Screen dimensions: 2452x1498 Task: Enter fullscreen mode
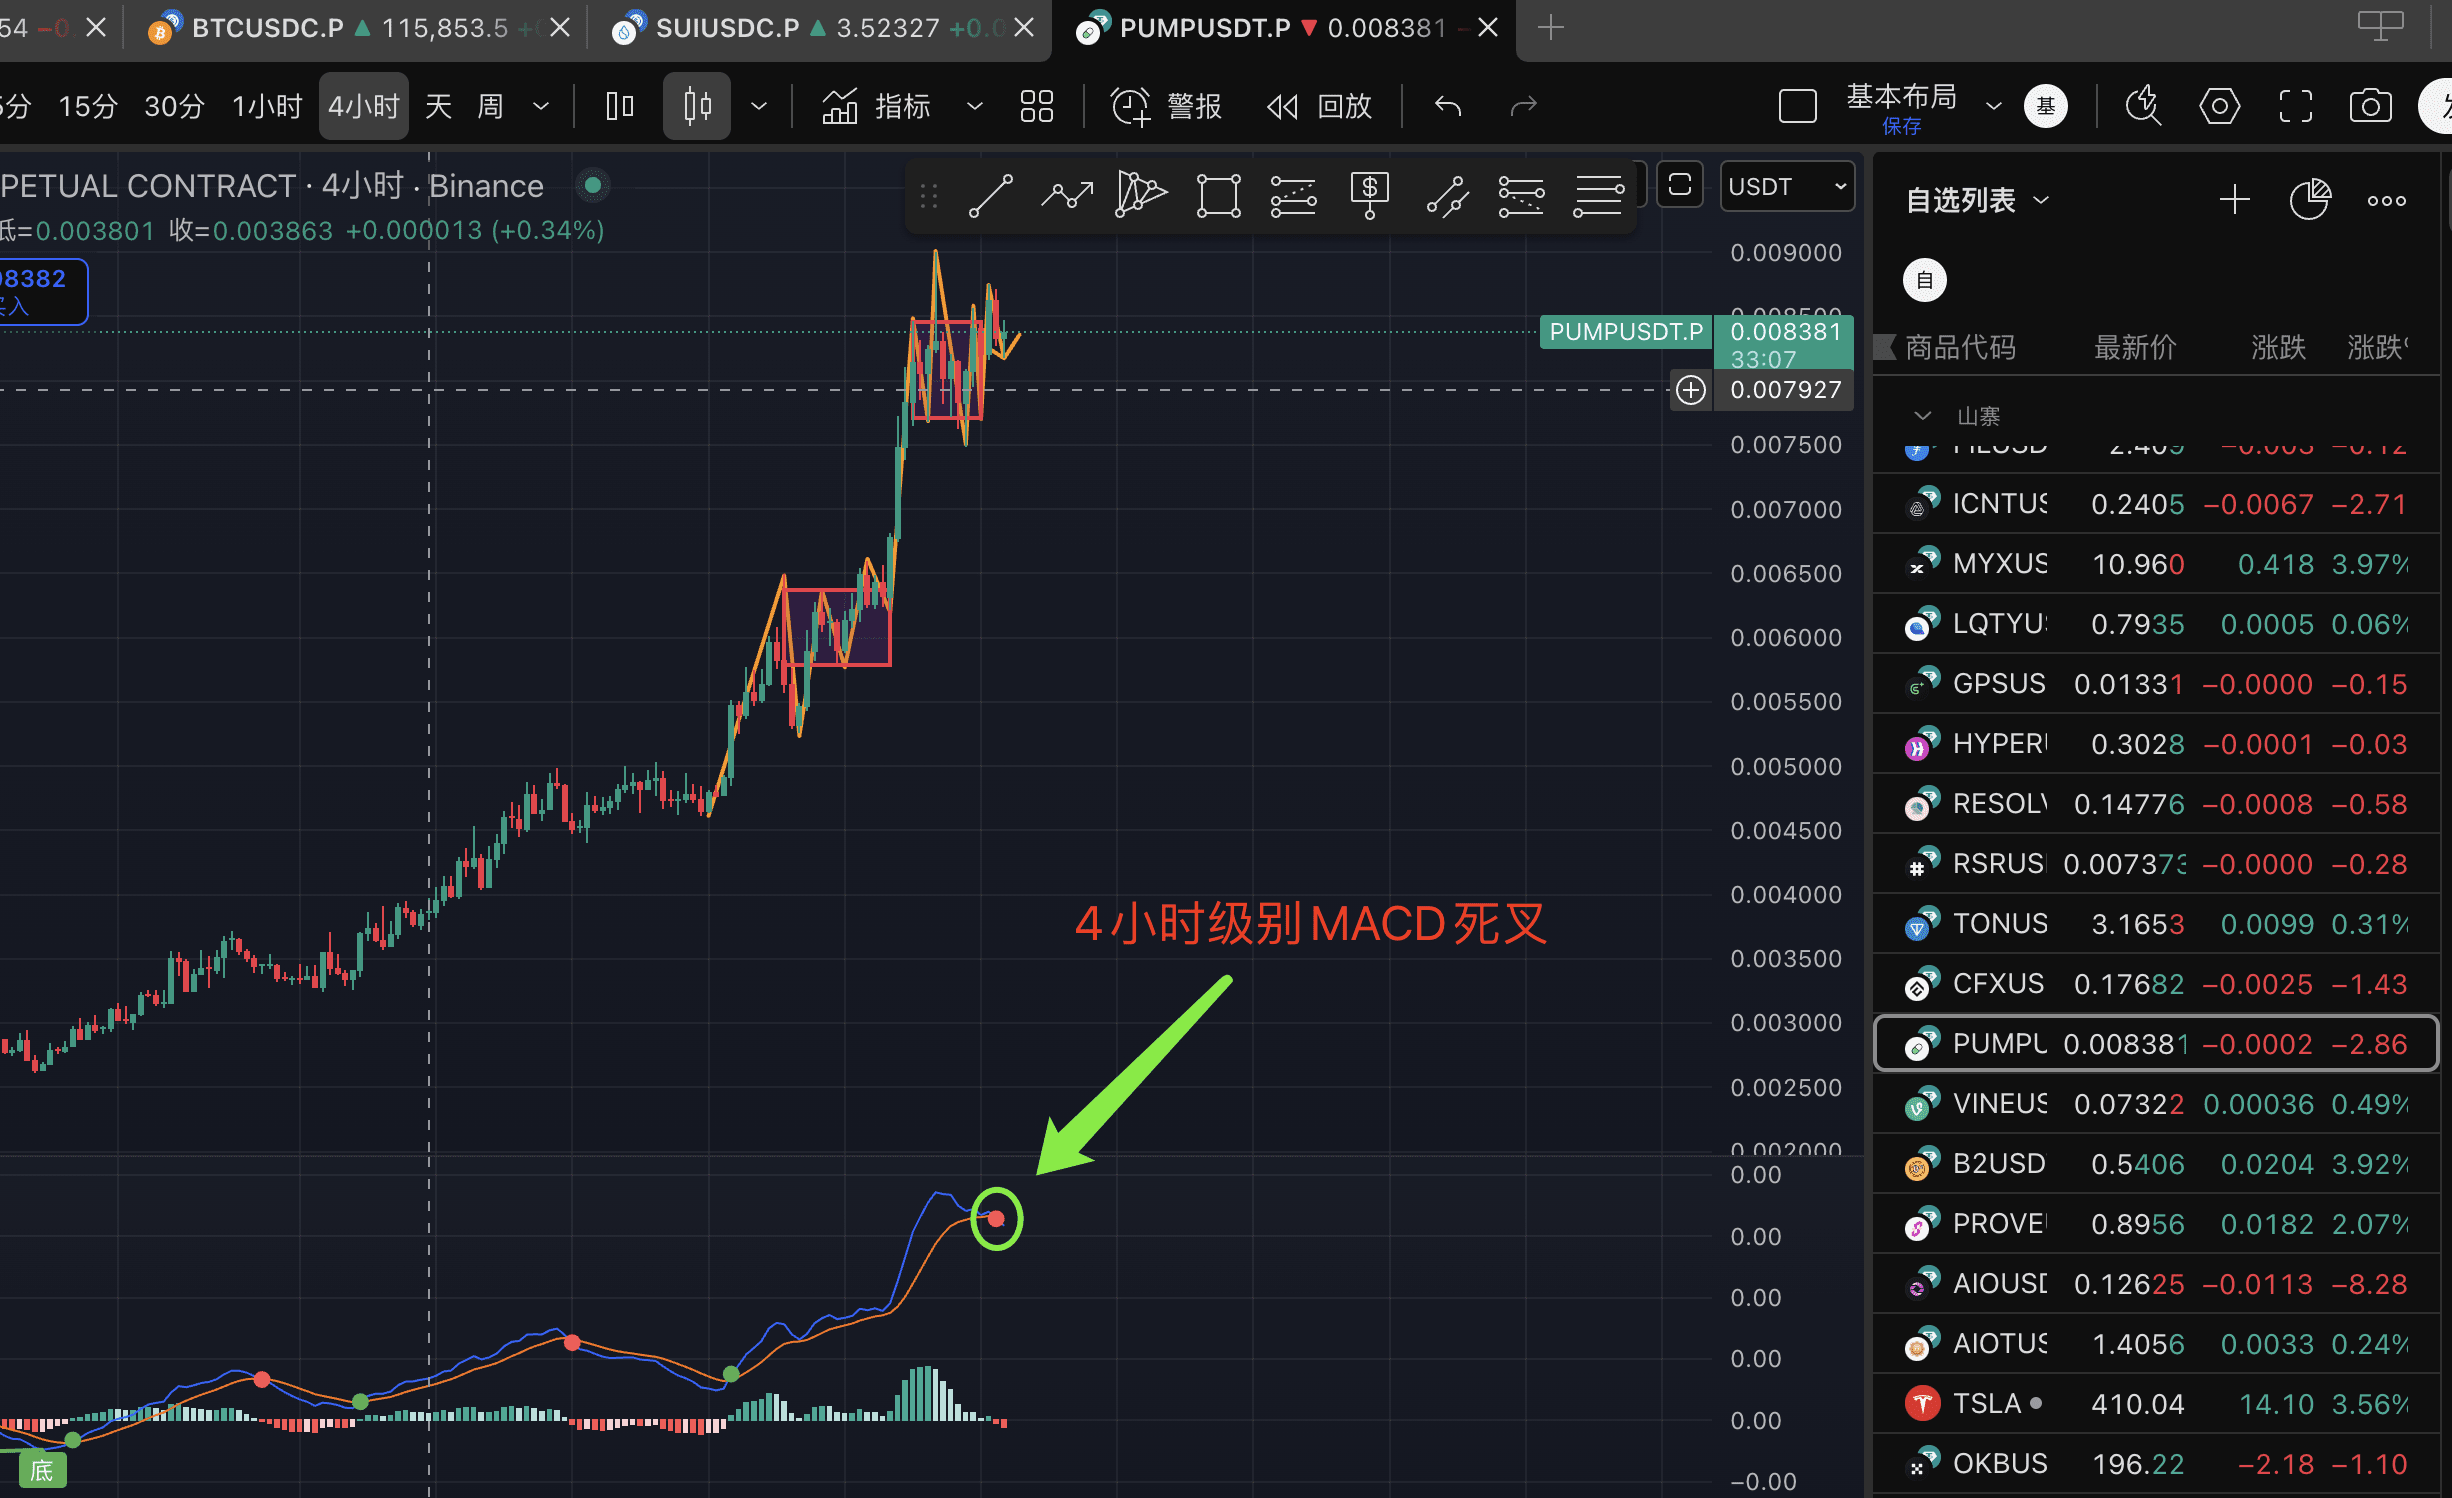2296,106
